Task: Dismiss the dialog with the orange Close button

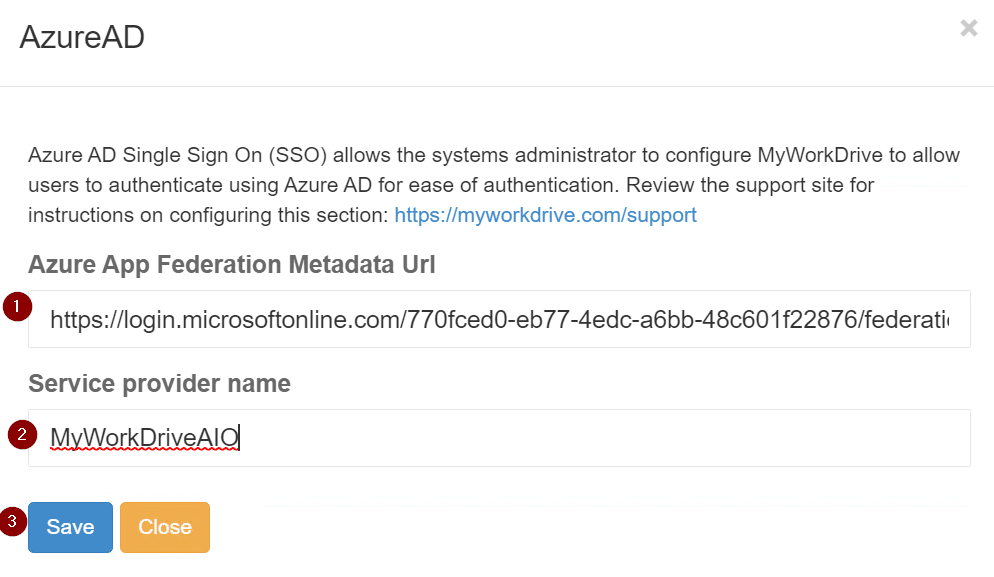Action: tap(164, 527)
